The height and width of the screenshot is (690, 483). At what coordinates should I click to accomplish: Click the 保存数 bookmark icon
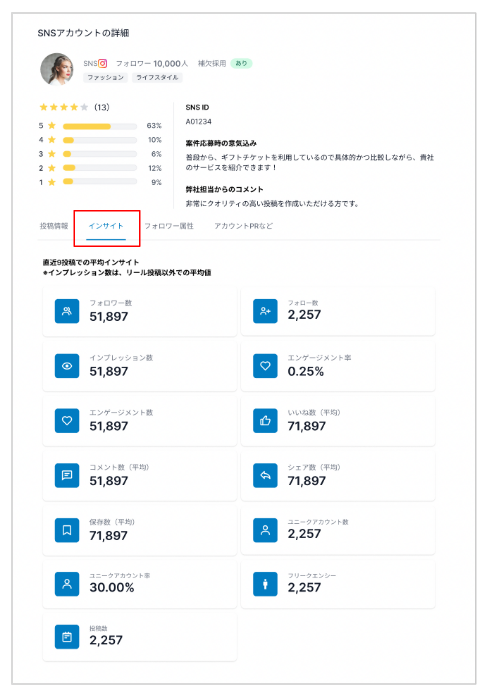[67, 530]
